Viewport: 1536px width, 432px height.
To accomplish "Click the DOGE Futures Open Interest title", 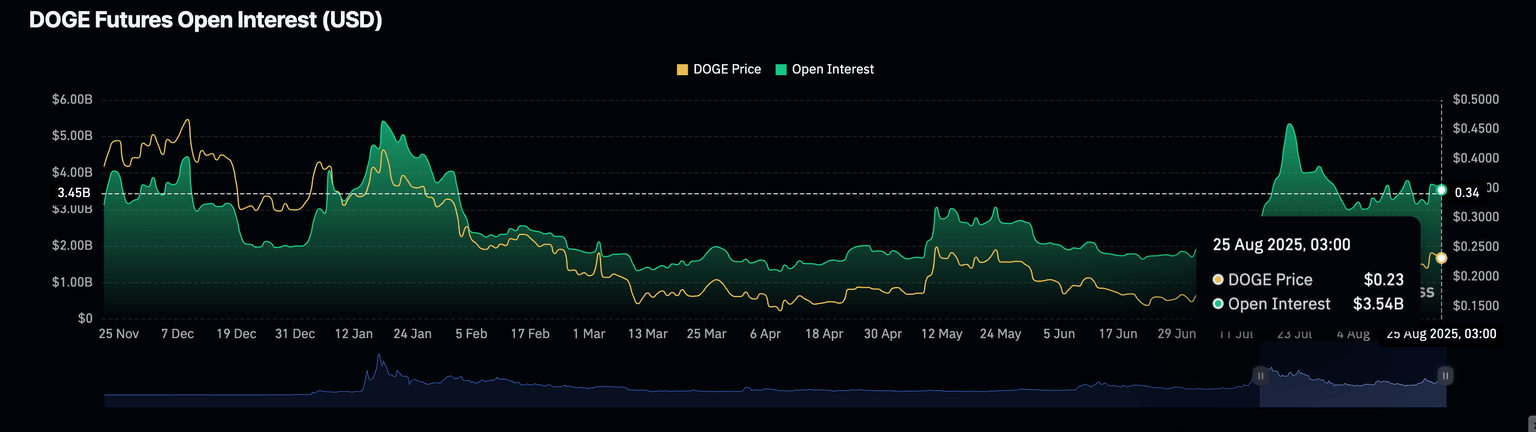I will tap(205, 20).
